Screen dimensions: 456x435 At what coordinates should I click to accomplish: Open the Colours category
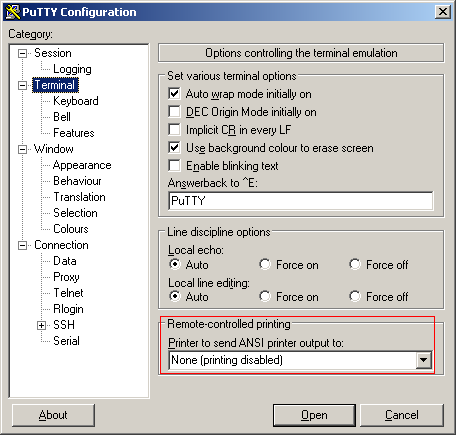point(71,229)
